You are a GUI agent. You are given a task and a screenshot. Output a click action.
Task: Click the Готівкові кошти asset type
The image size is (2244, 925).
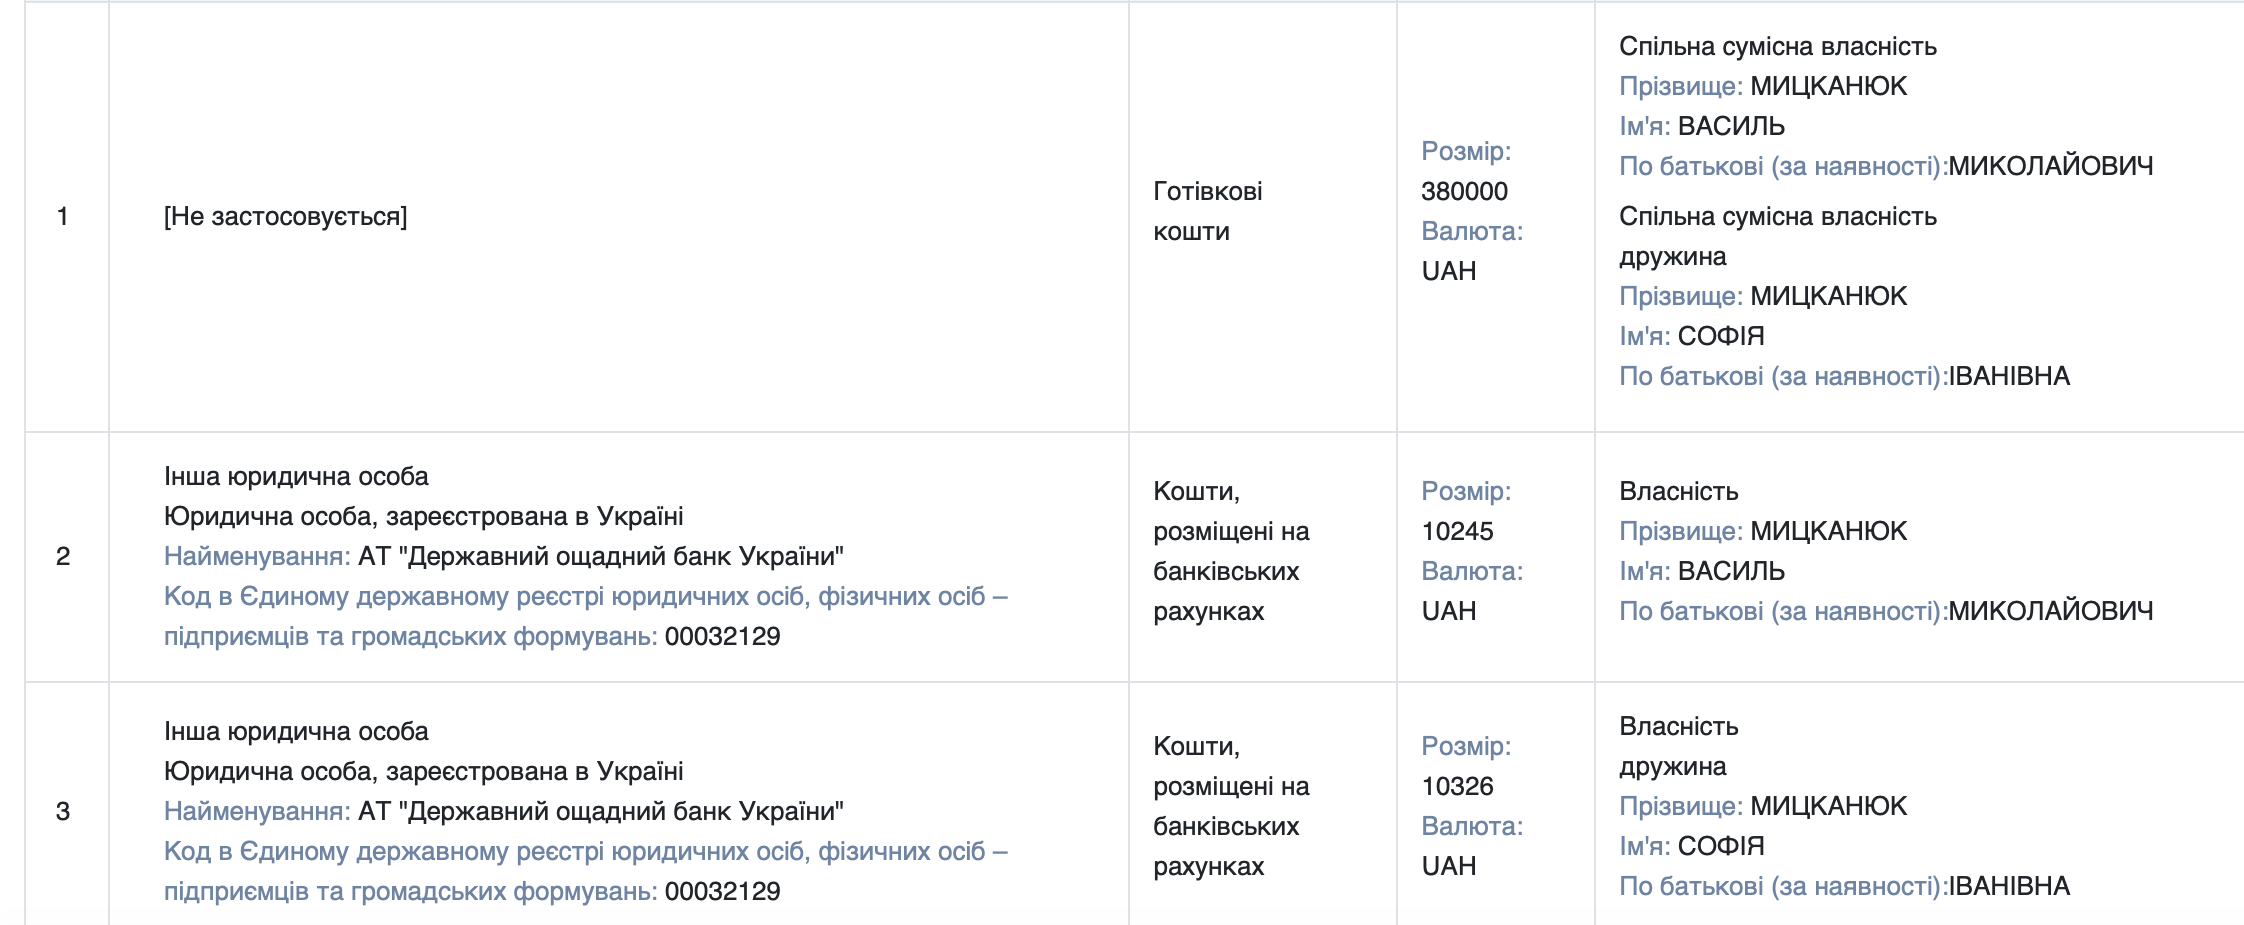tap(1207, 211)
